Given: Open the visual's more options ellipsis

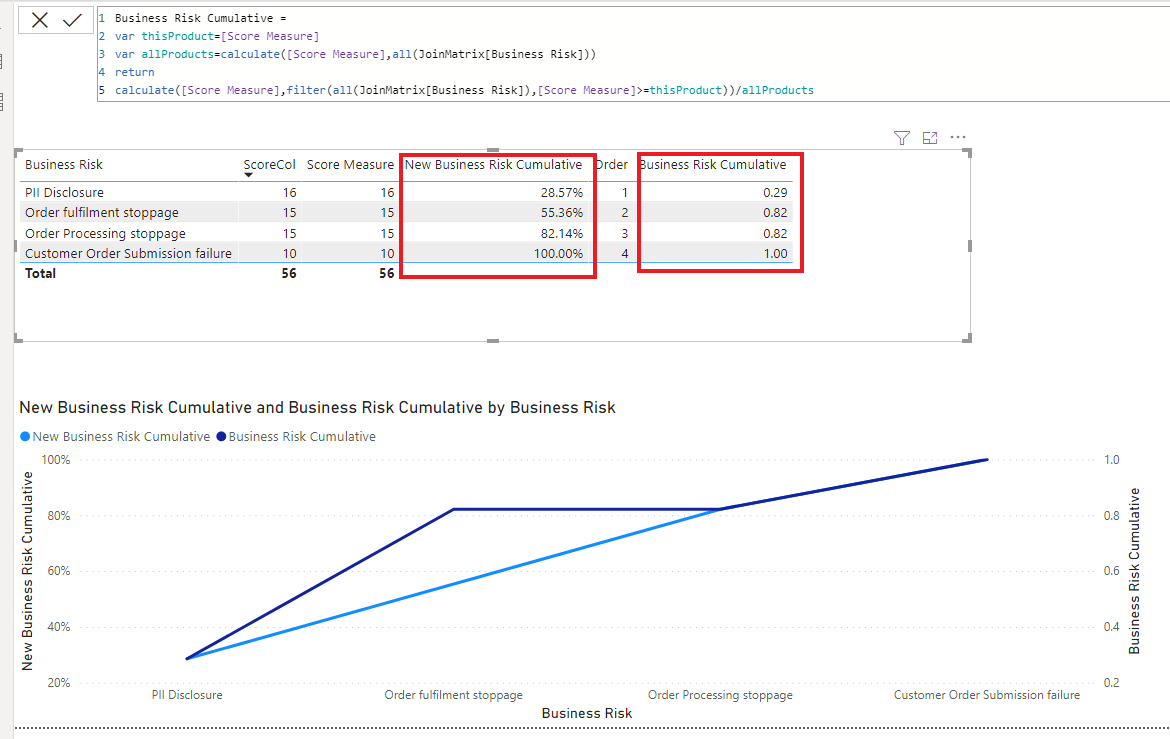Looking at the screenshot, I should (958, 137).
